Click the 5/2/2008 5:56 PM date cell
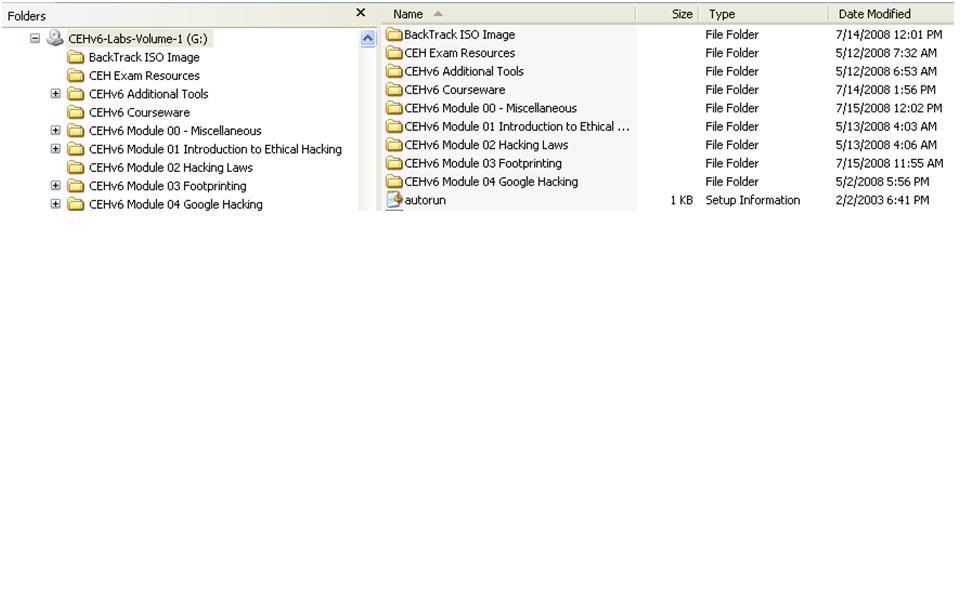 (882, 182)
